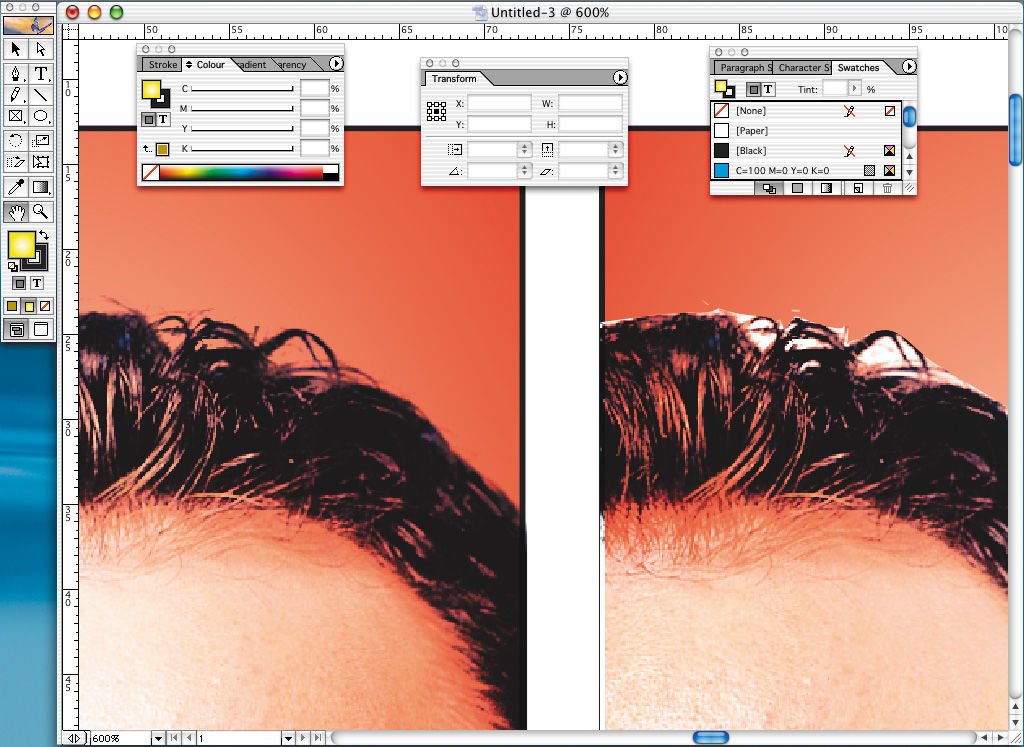Toggle formatting affects text in Colour panel
The image size is (1024, 747).
point(164,119)
